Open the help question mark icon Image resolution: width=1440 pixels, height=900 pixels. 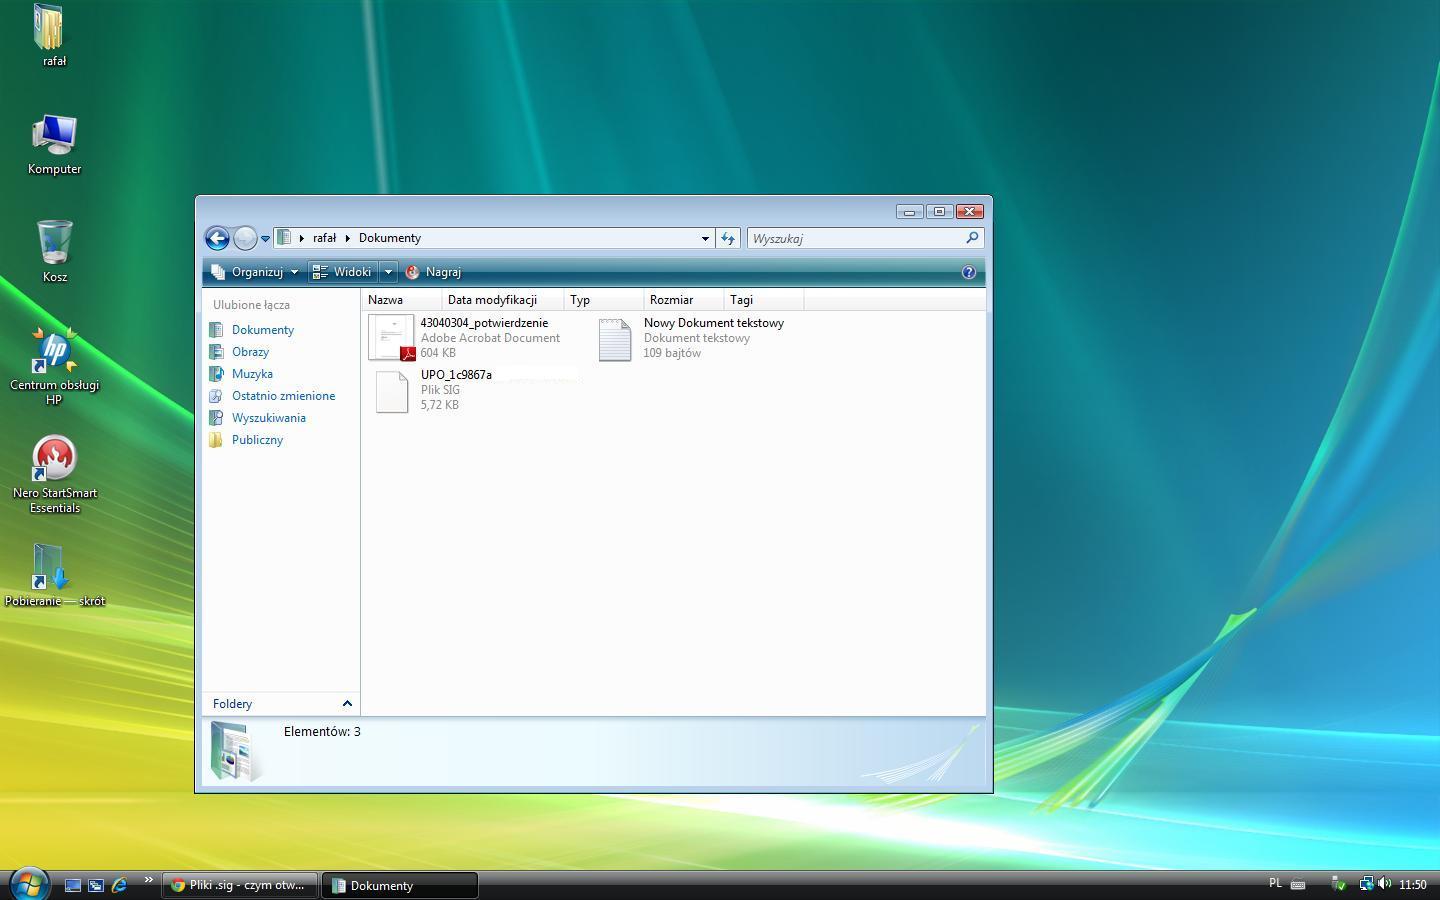tap(968, 272)
